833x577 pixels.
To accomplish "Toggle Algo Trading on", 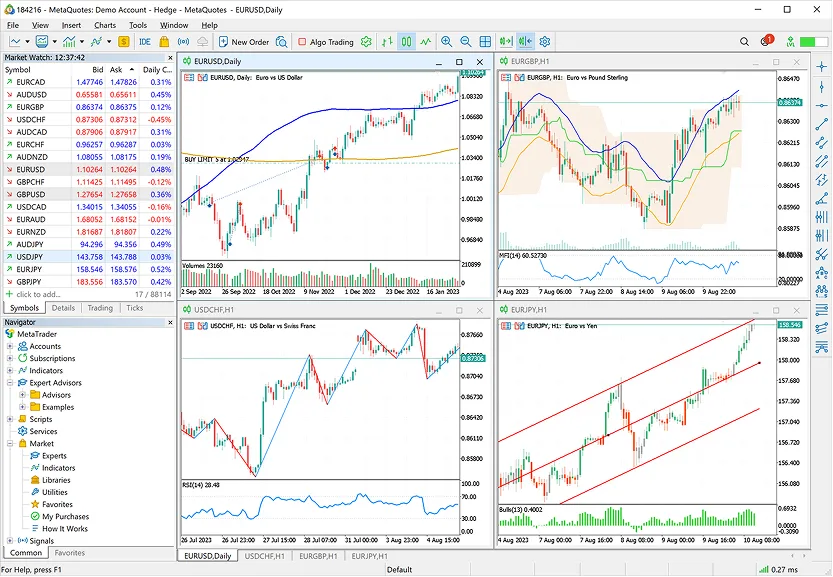I will tap(326, 42).
